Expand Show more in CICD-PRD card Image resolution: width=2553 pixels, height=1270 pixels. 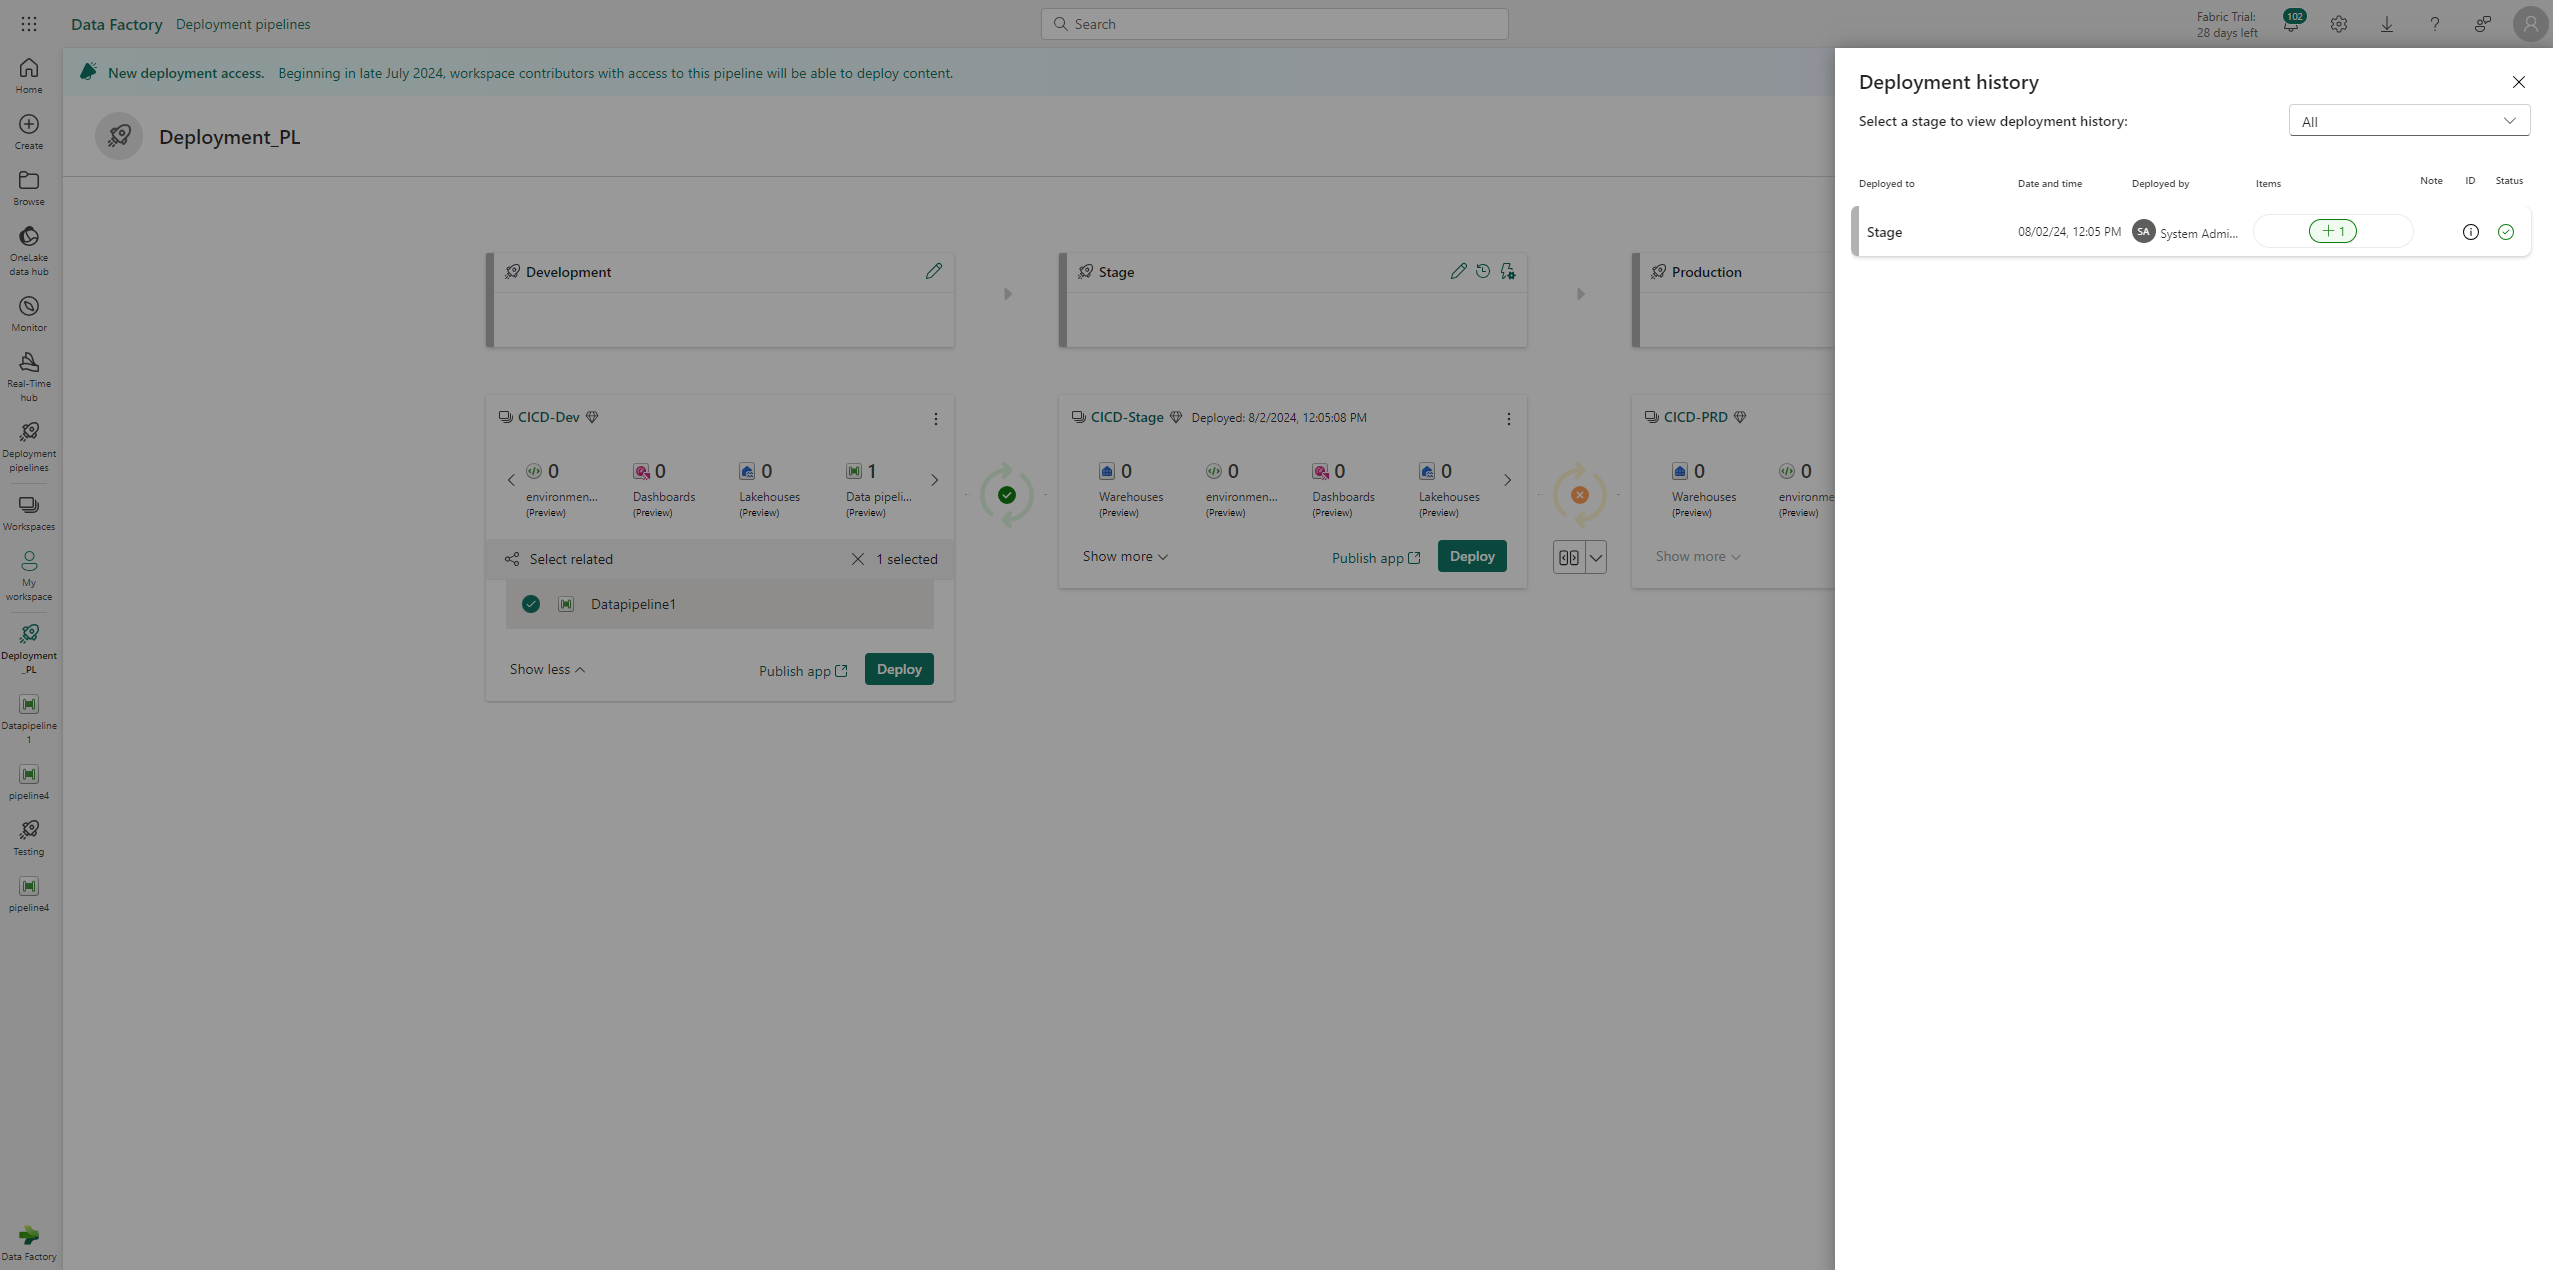[1698, 556]
